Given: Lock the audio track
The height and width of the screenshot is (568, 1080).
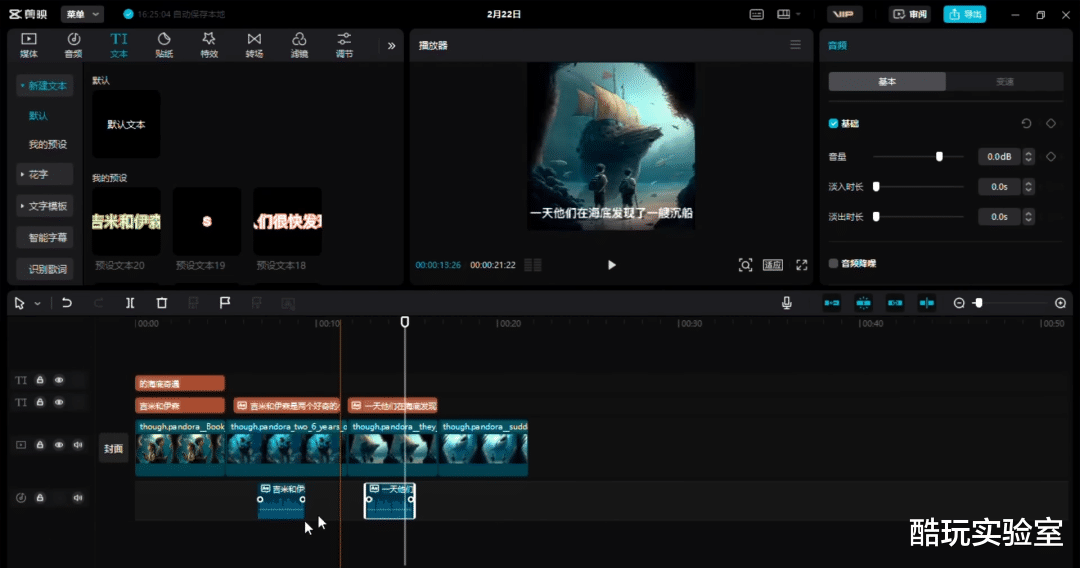Looking at the screenshot, I should point(40,498).
